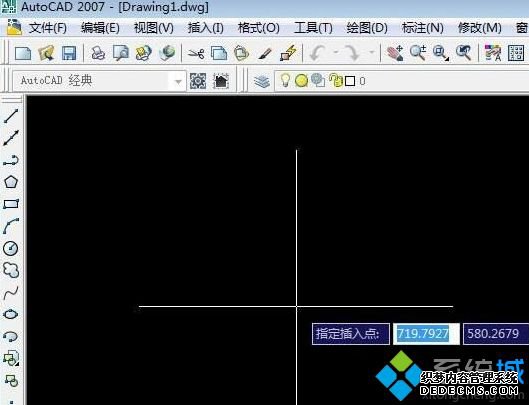The width and height of the screenshot is (529, 405).
Task: Expand the AutoCAD 经典 workspace dropdown
Action: click(178, 81)
